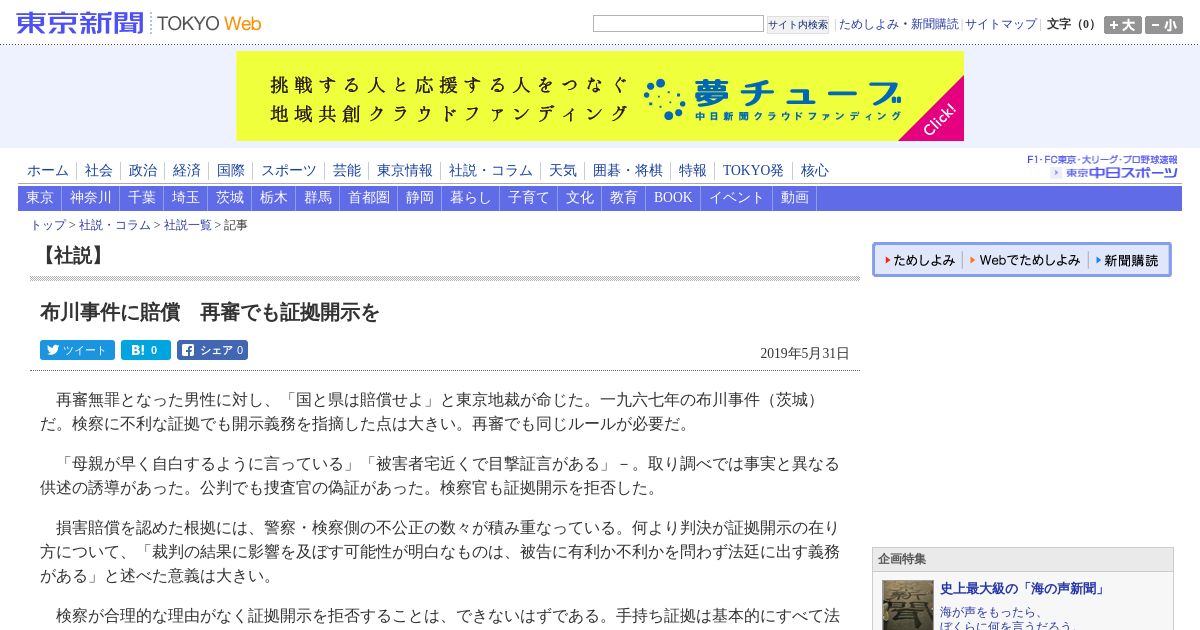Select 暮らし in the blue bar
The width and height of the screenshot is (1200, 630).
point(471,198)
